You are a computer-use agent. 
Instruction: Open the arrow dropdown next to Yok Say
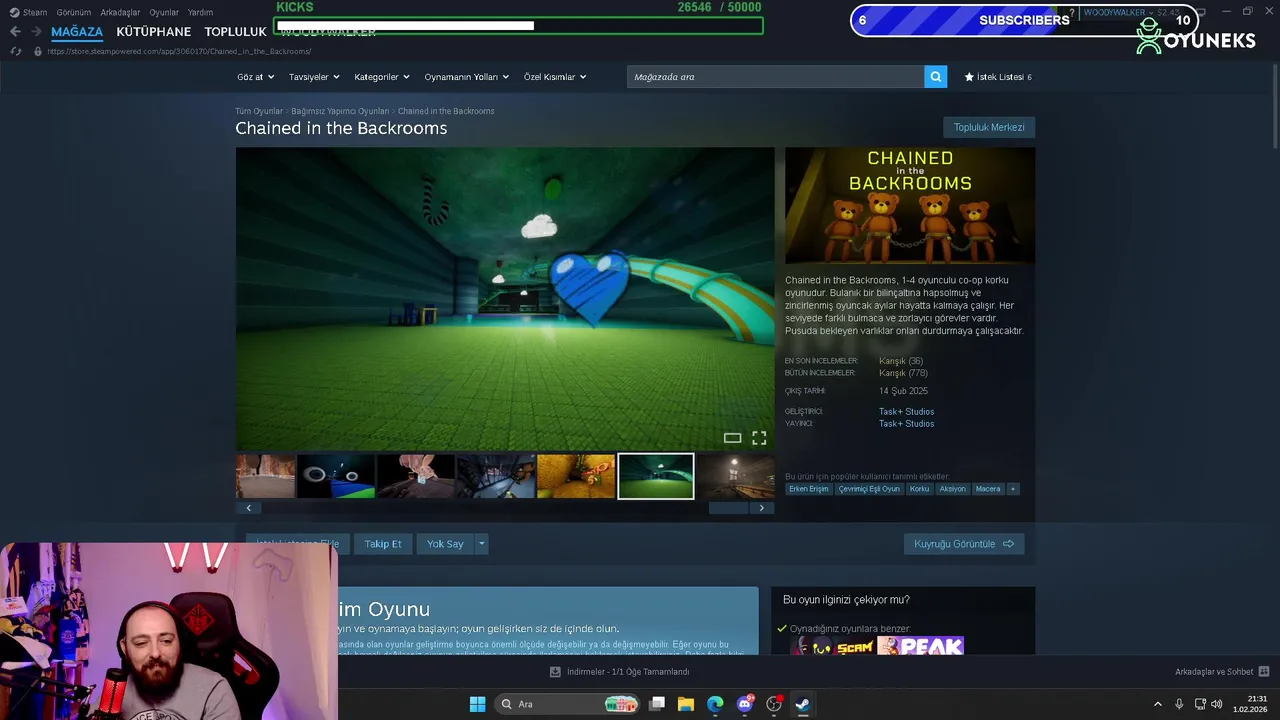(x=481, y=544)
